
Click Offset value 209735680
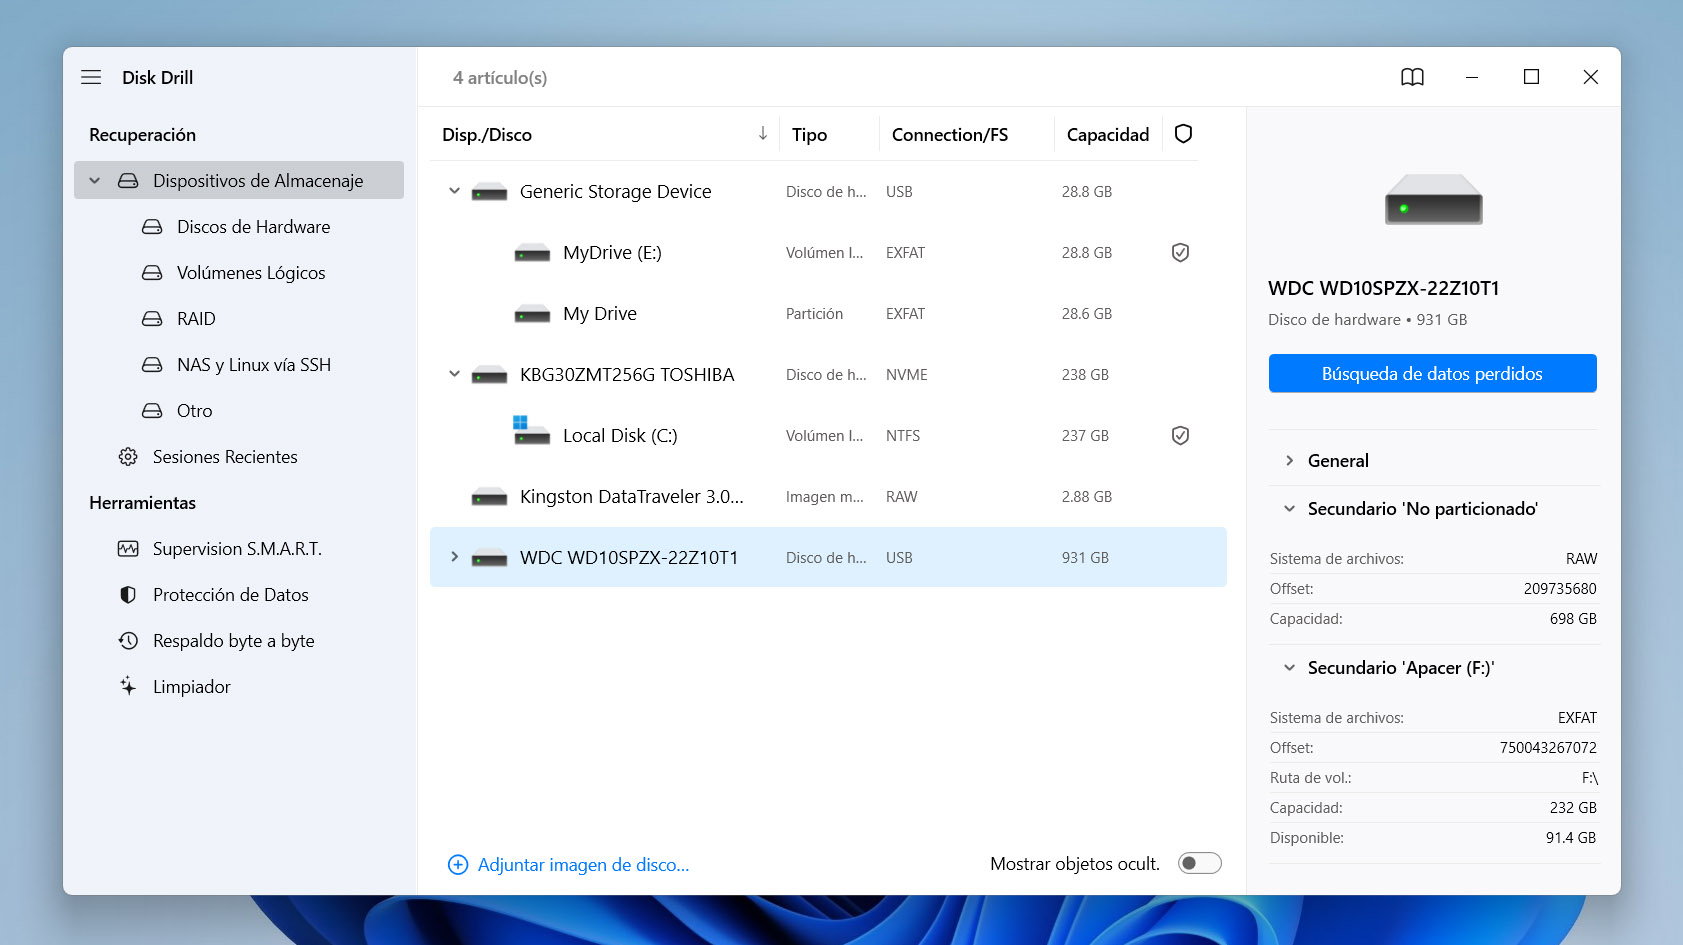click(x=1560, y=589)
